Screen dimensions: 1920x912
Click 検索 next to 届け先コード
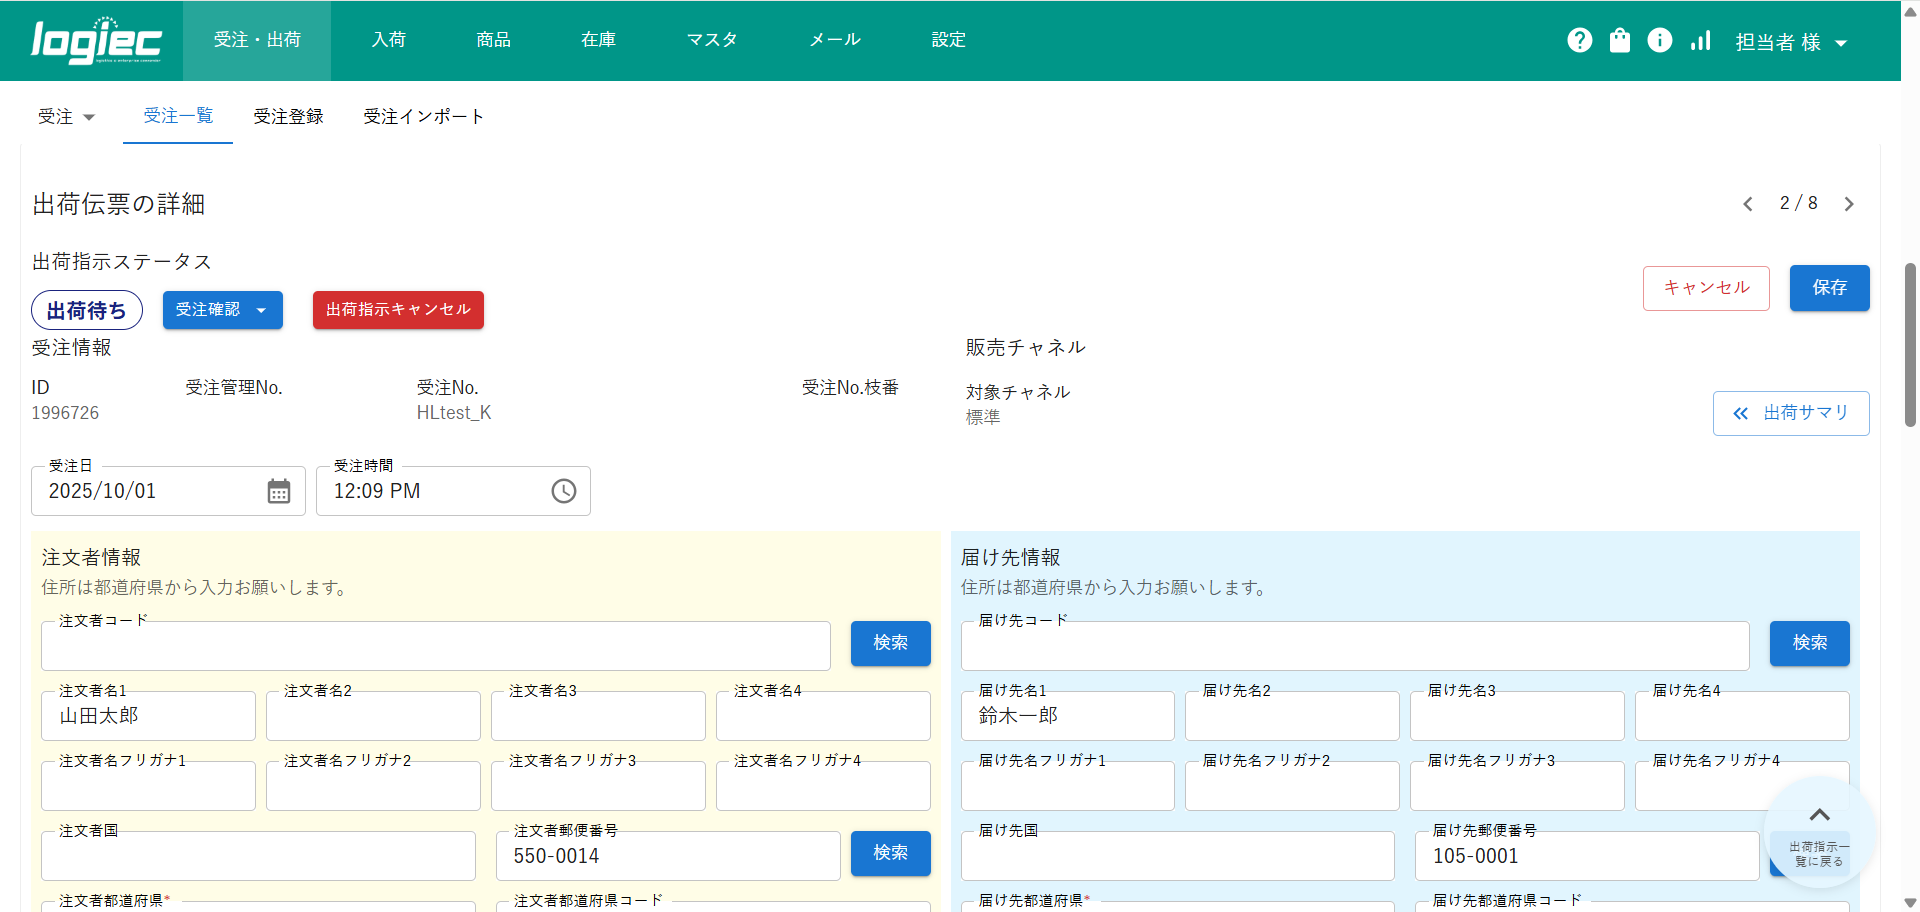(x=1809, y=643)
